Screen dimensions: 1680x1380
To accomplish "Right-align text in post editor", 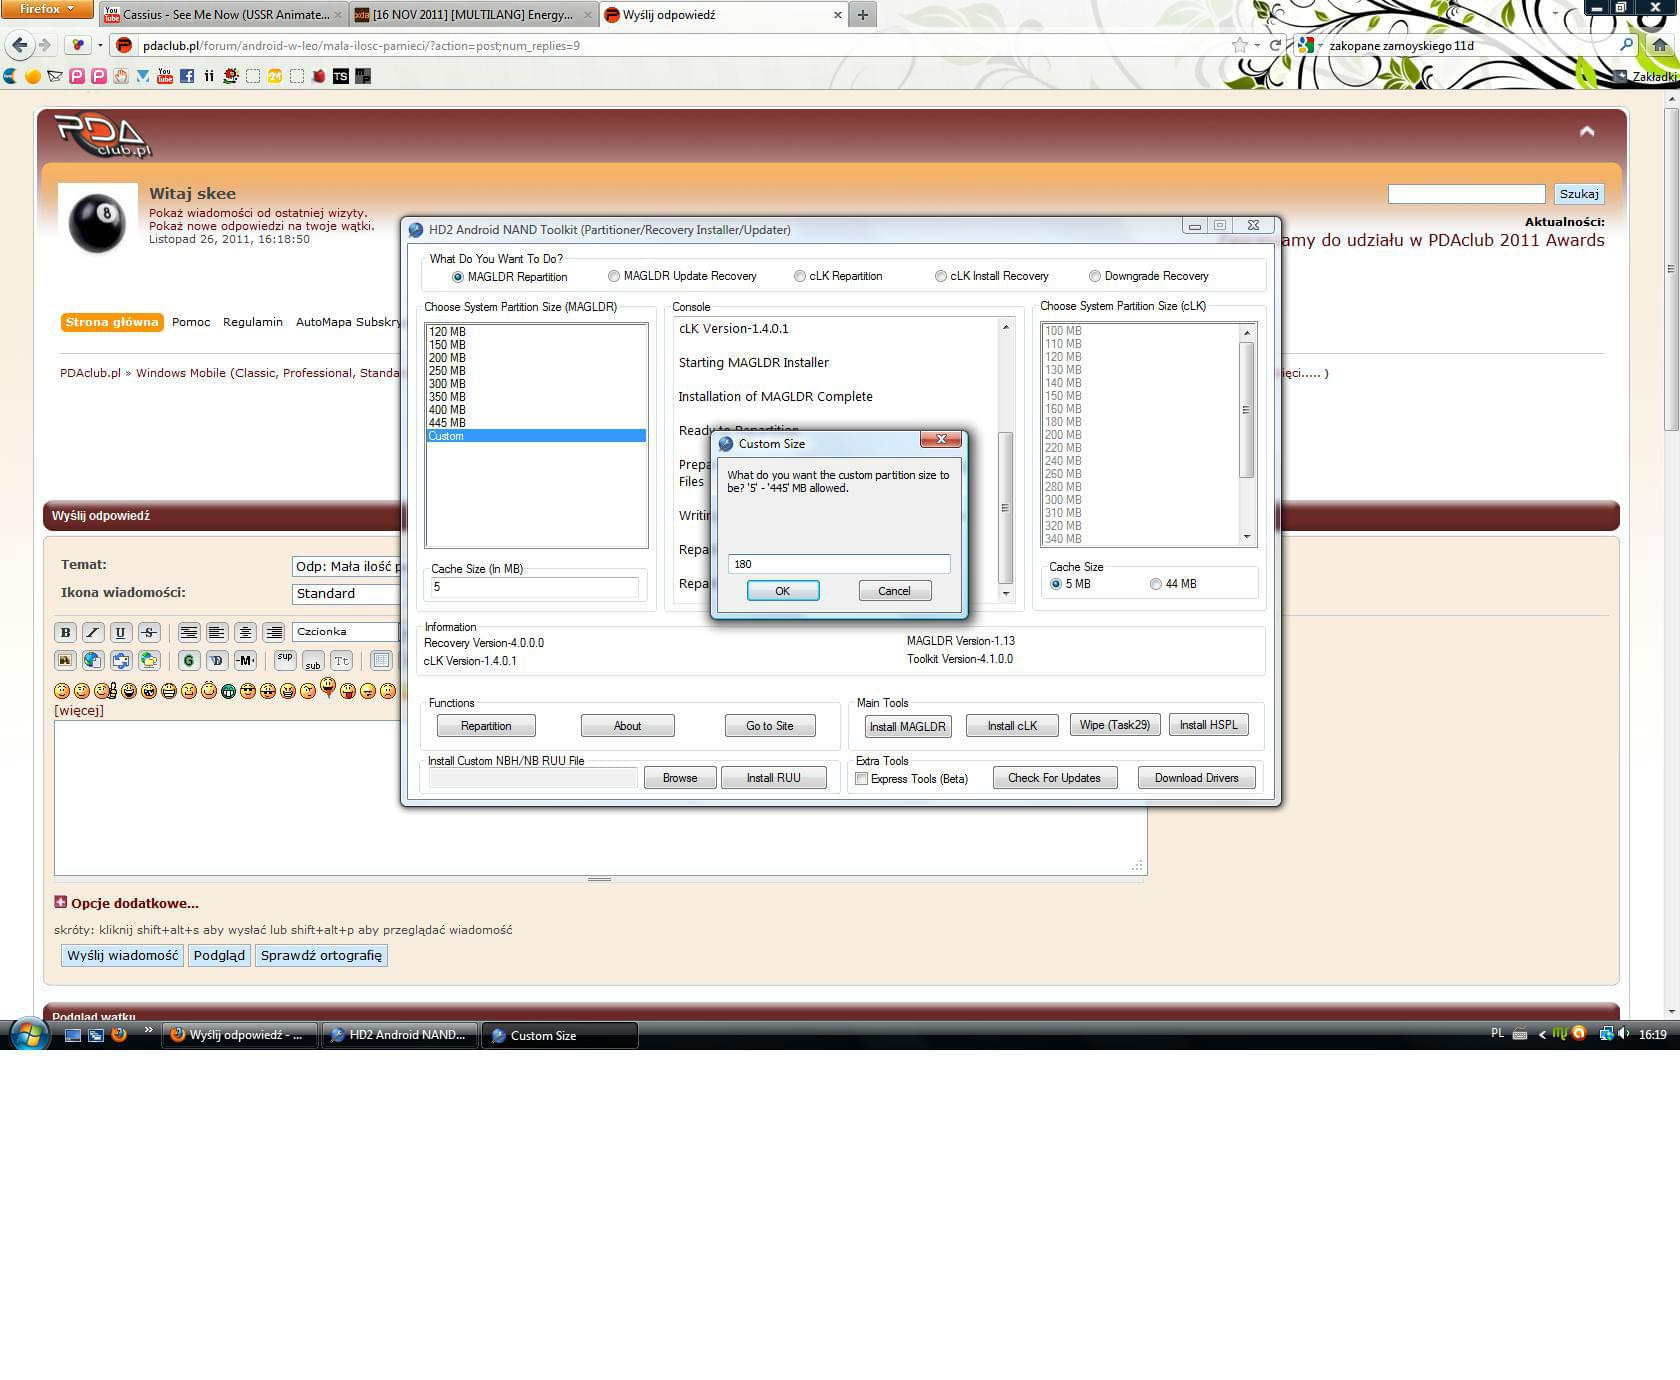I will [x=273, y=632].
